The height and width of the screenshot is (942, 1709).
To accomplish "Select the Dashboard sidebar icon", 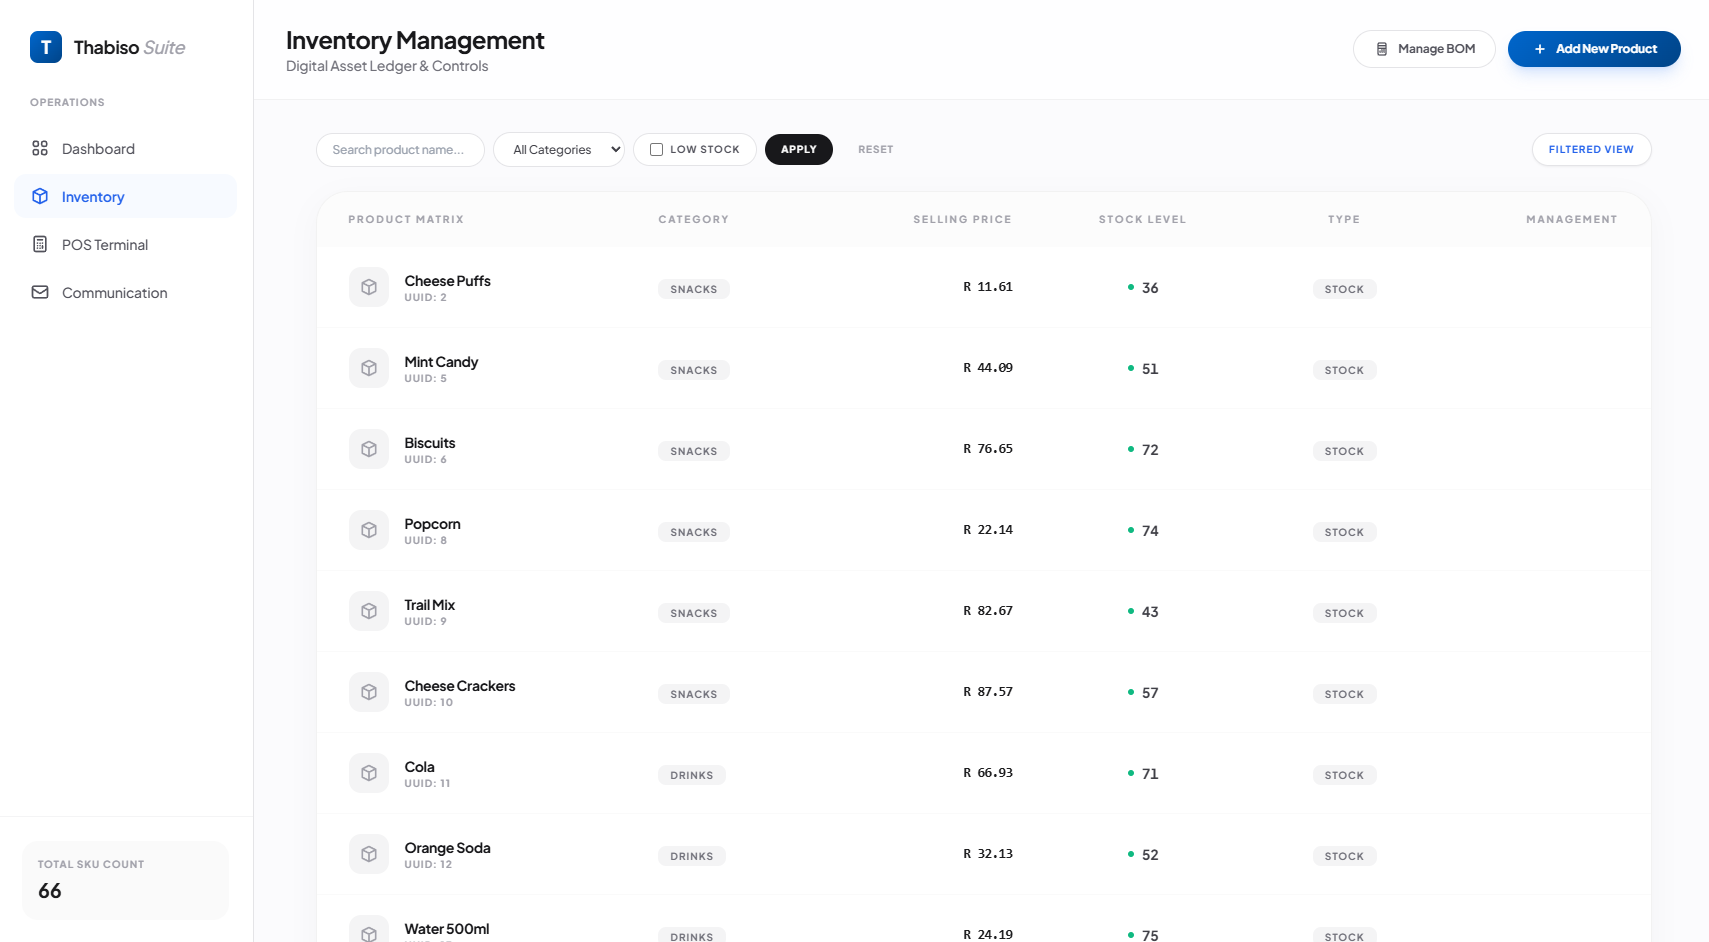I will [x=40, y=148].
